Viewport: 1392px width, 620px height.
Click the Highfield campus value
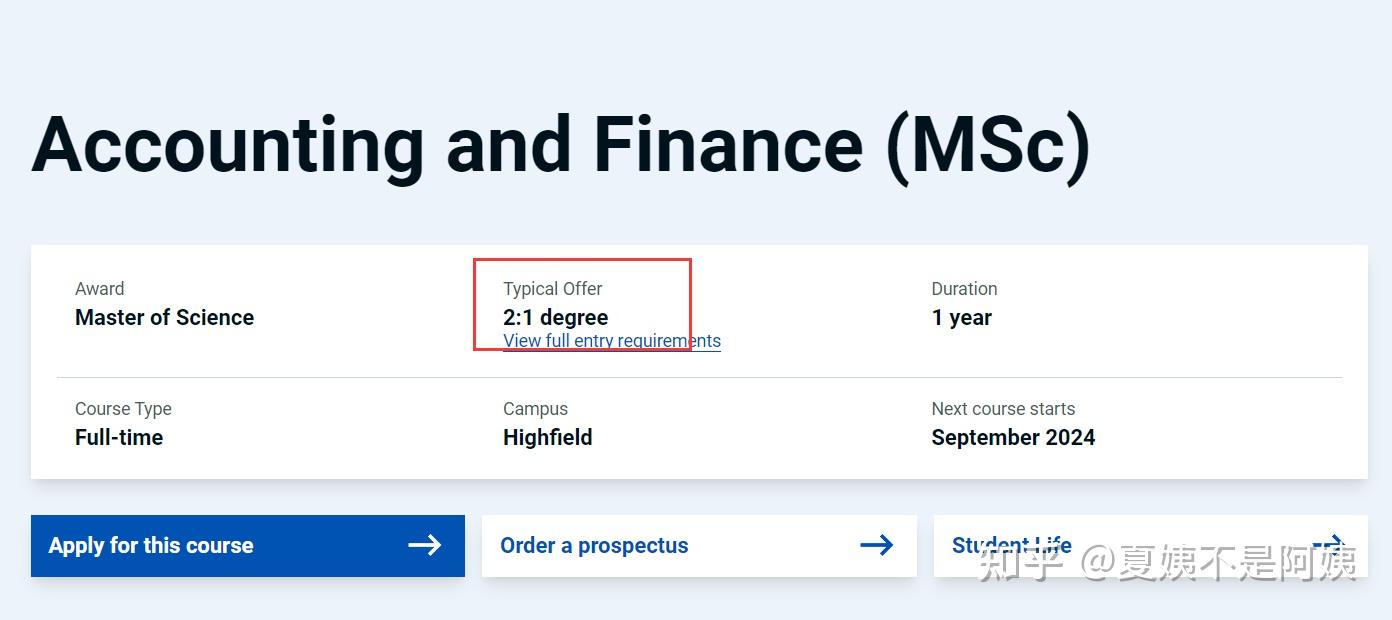547,438
